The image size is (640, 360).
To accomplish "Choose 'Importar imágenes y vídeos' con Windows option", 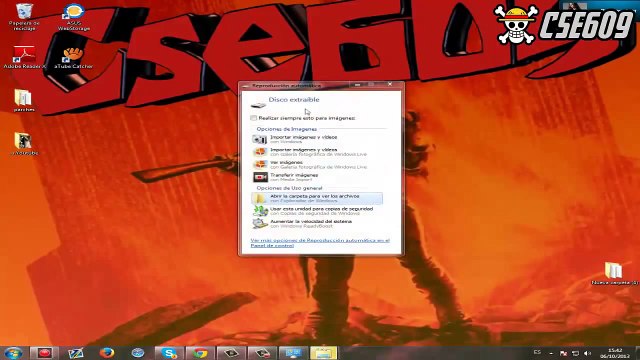I will pos(317,139).
